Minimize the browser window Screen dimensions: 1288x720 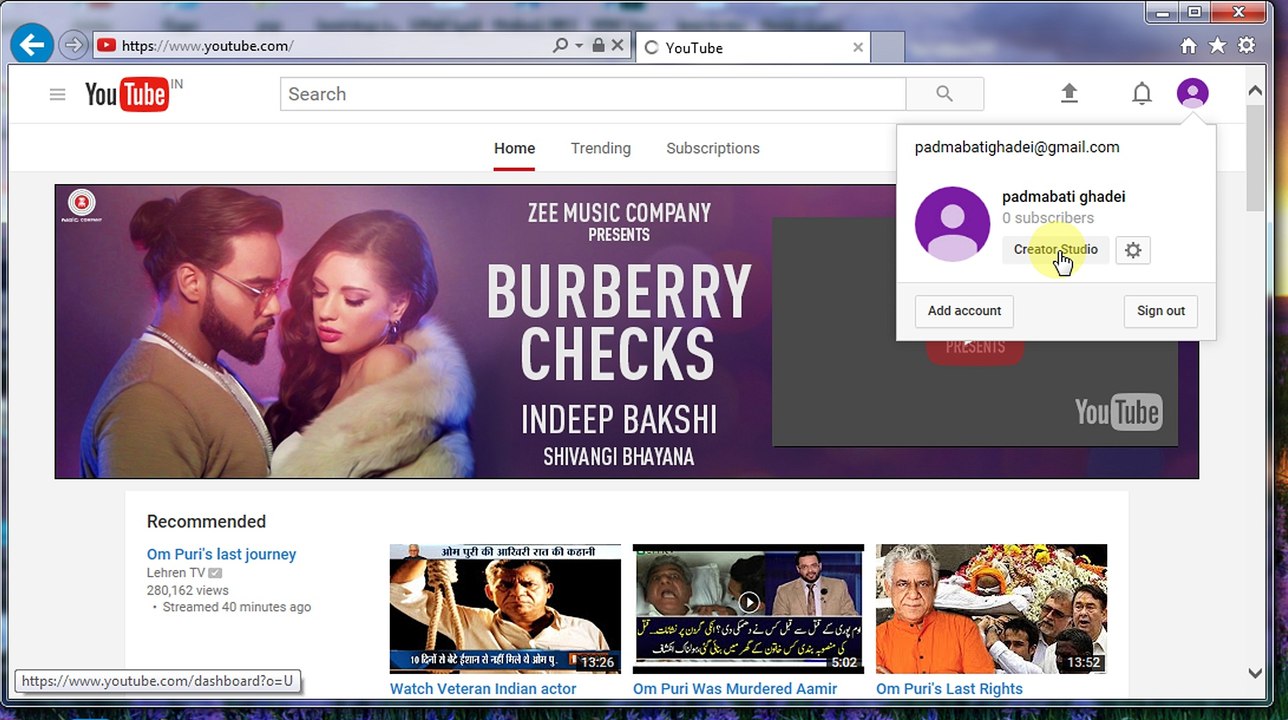coord(1164,12)
